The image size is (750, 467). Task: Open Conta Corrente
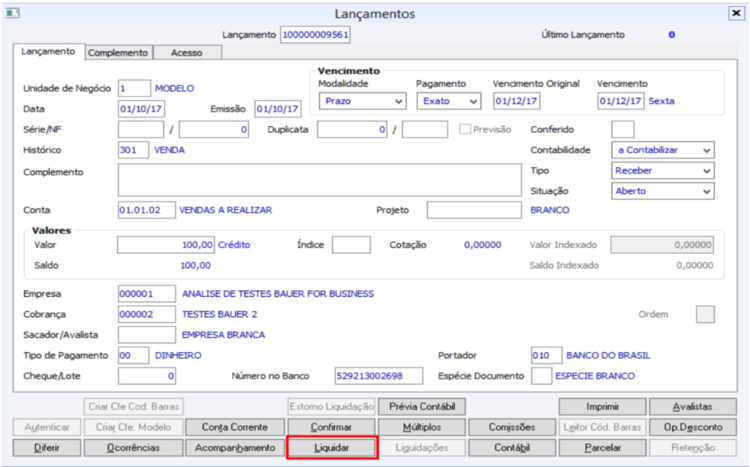(234, 427)
